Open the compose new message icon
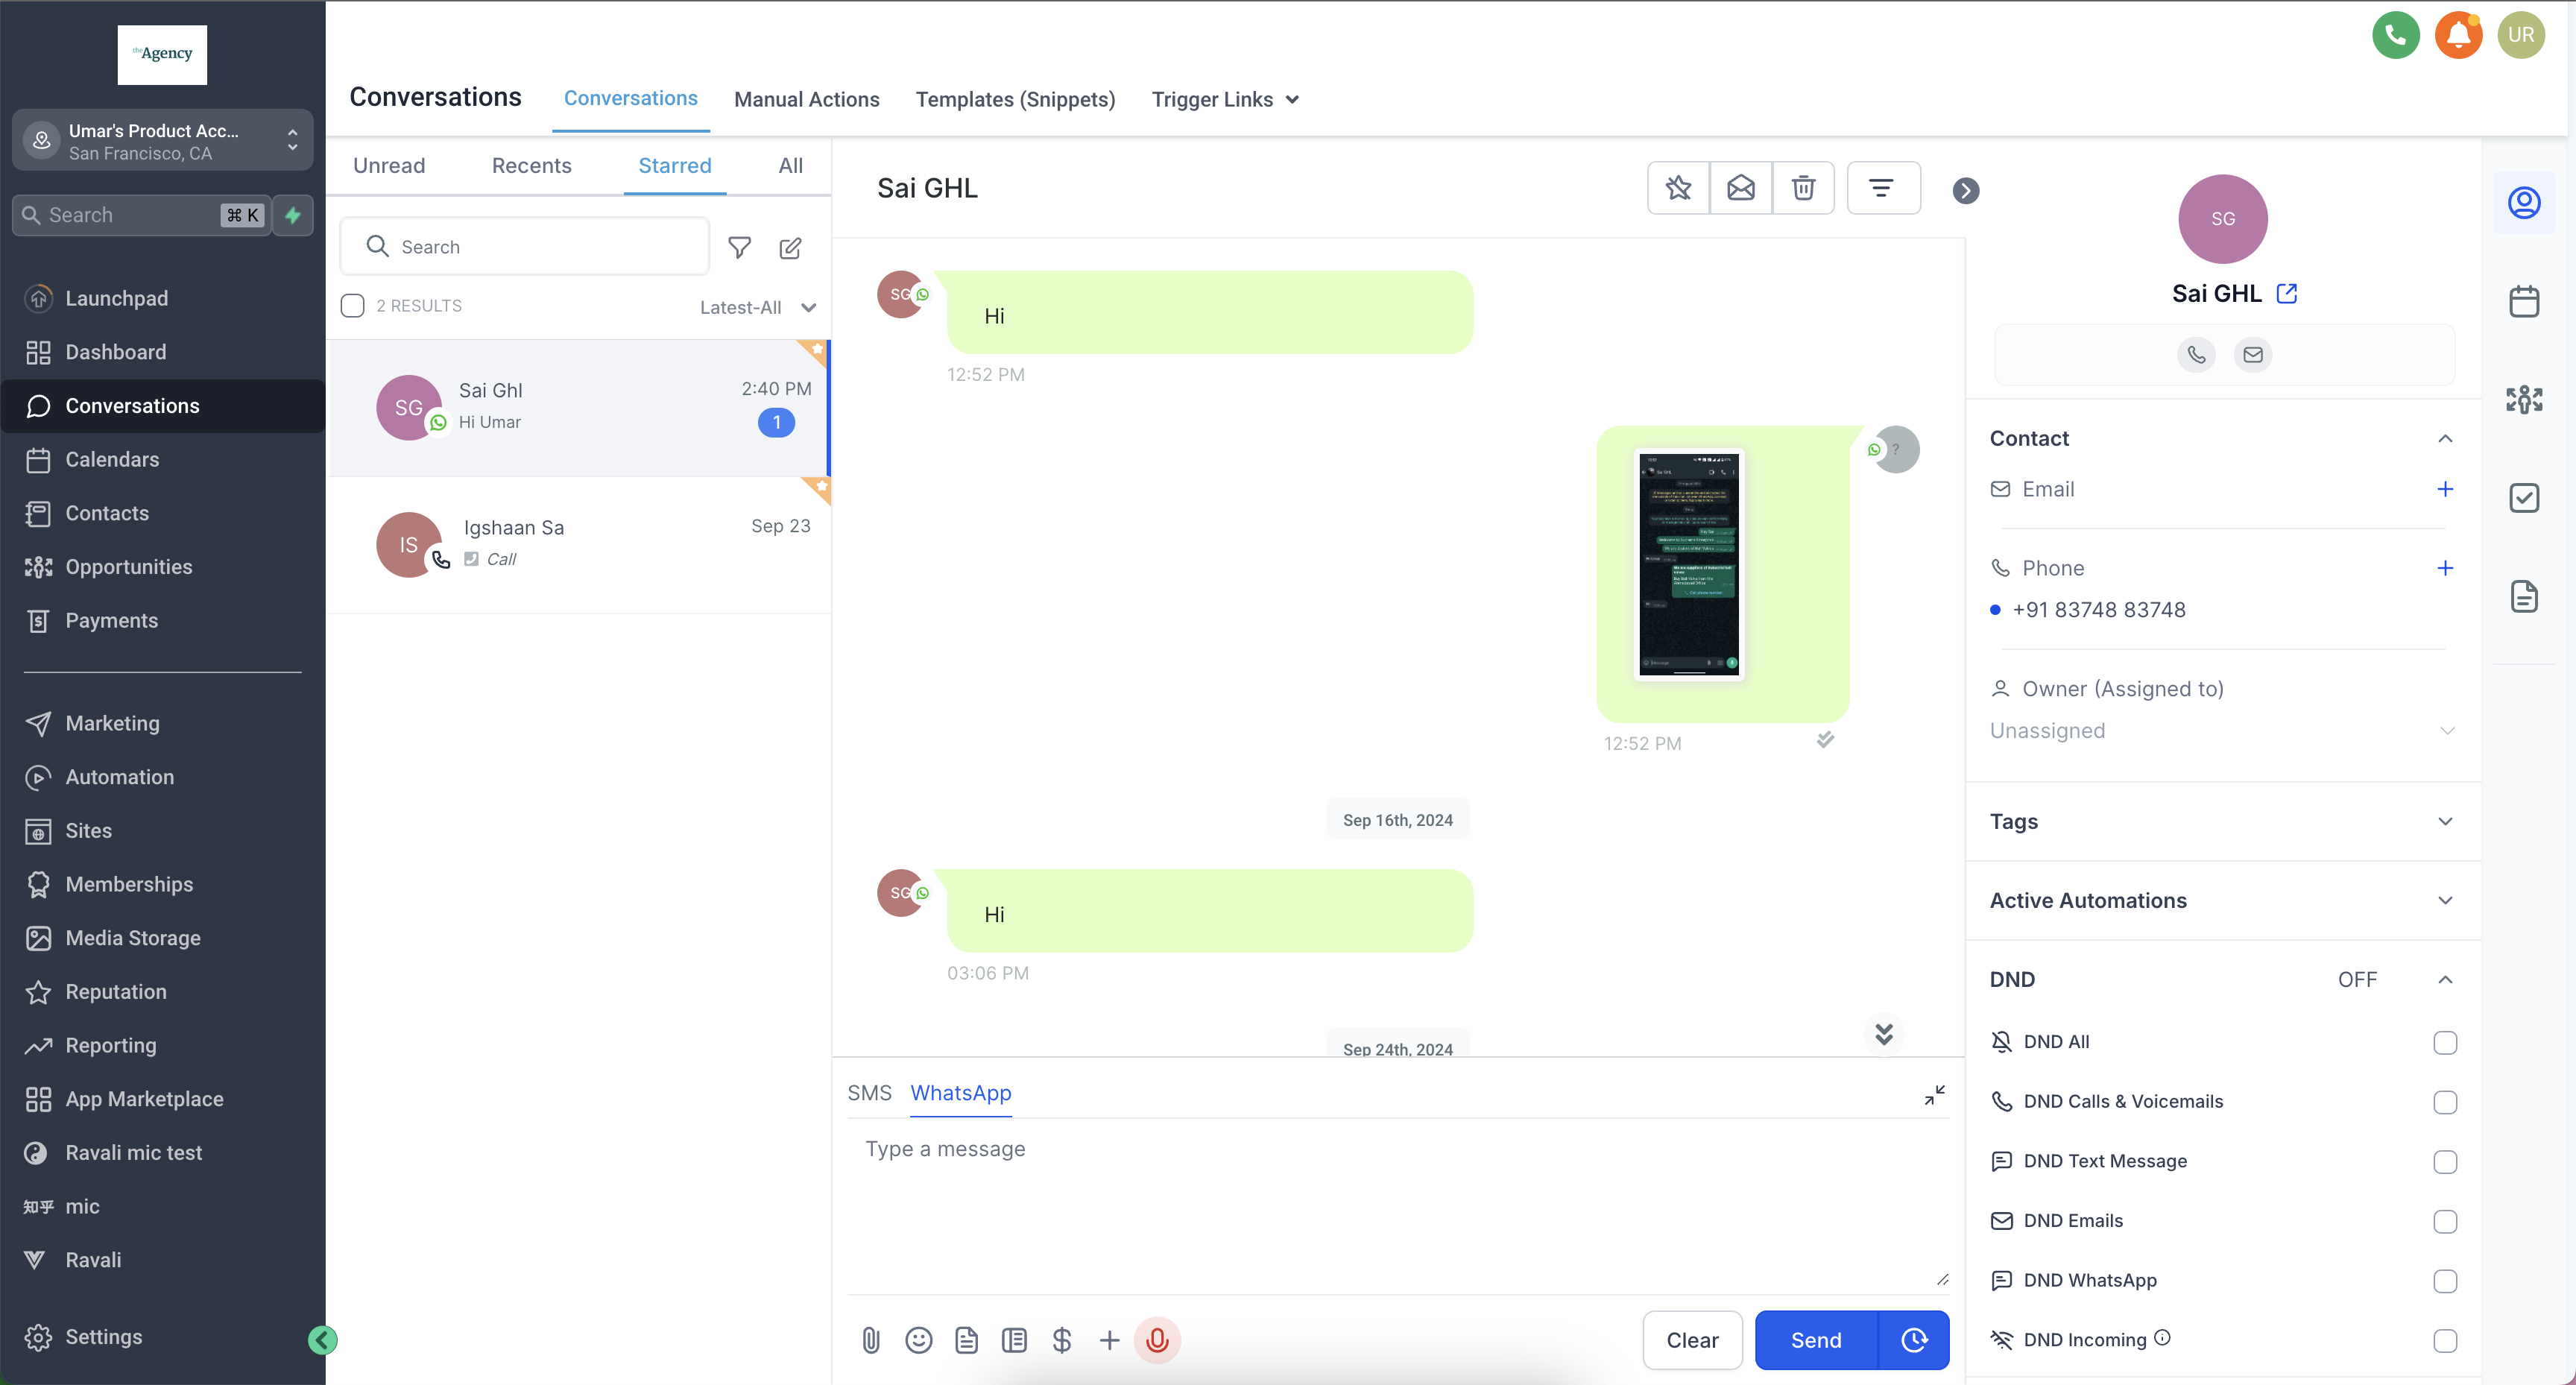Image resolution: width=2576 pixels, height=1385 pixels. pos(790,248)
